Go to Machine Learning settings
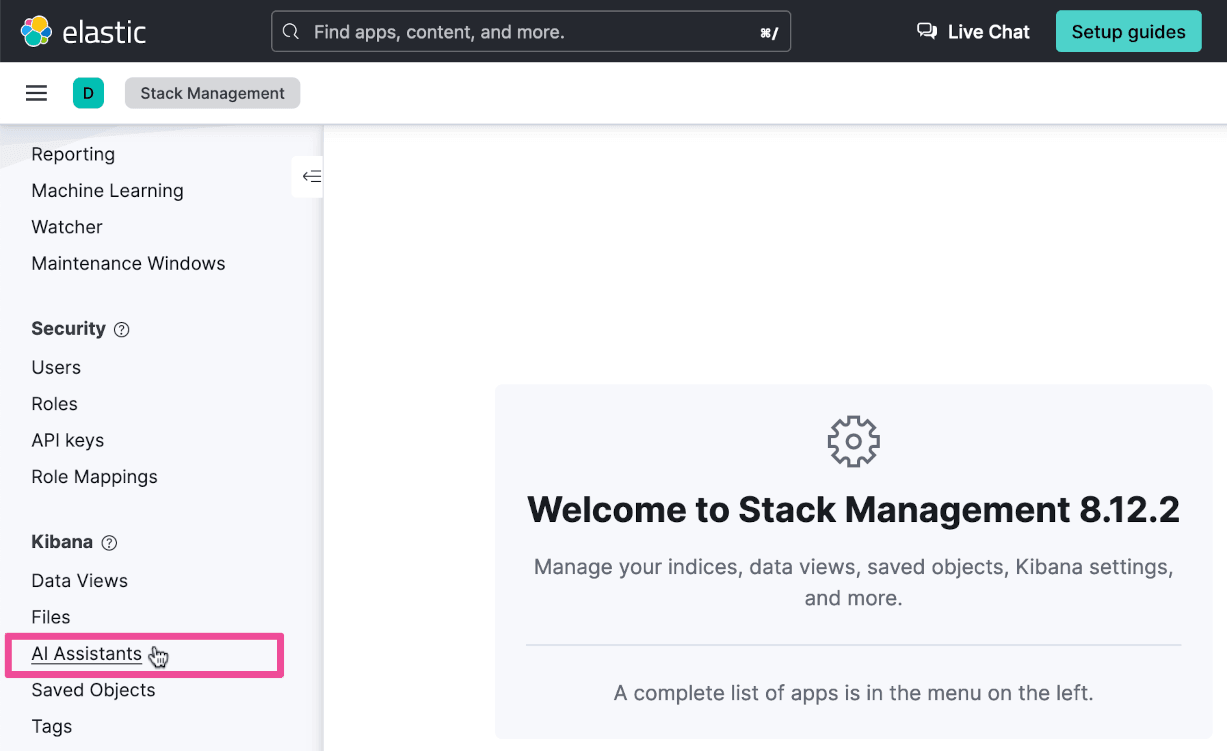Screen dimensions: 1227x751 pyautogui.click(x=107, y=191)
